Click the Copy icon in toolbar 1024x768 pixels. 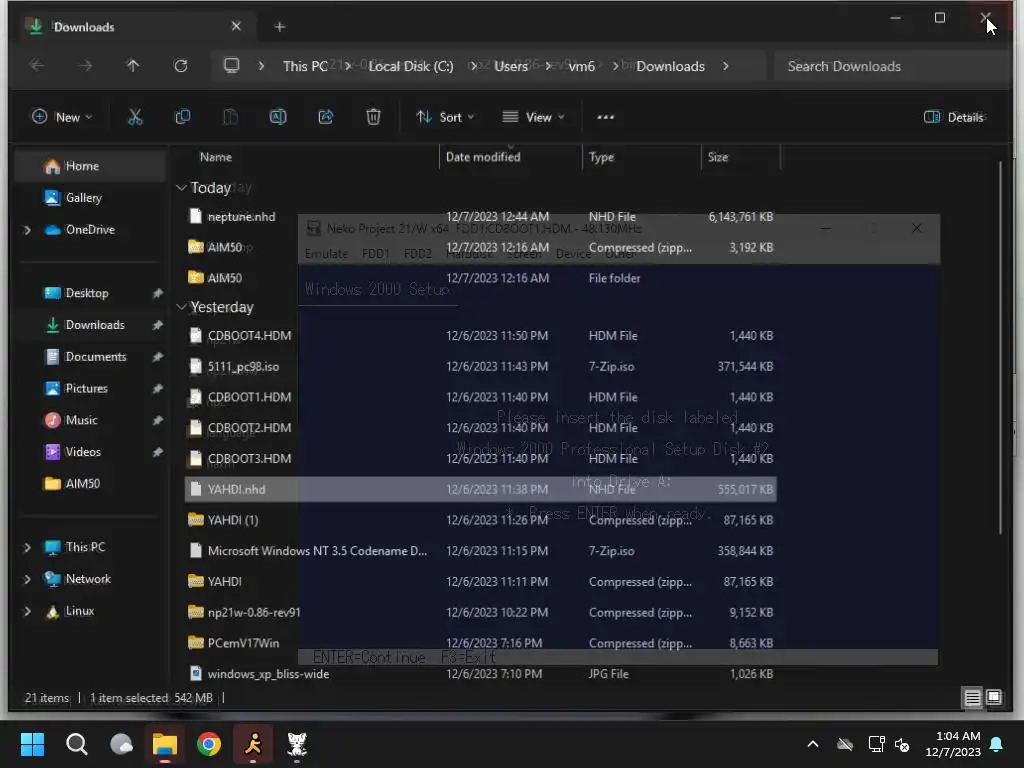coord(183,117)
